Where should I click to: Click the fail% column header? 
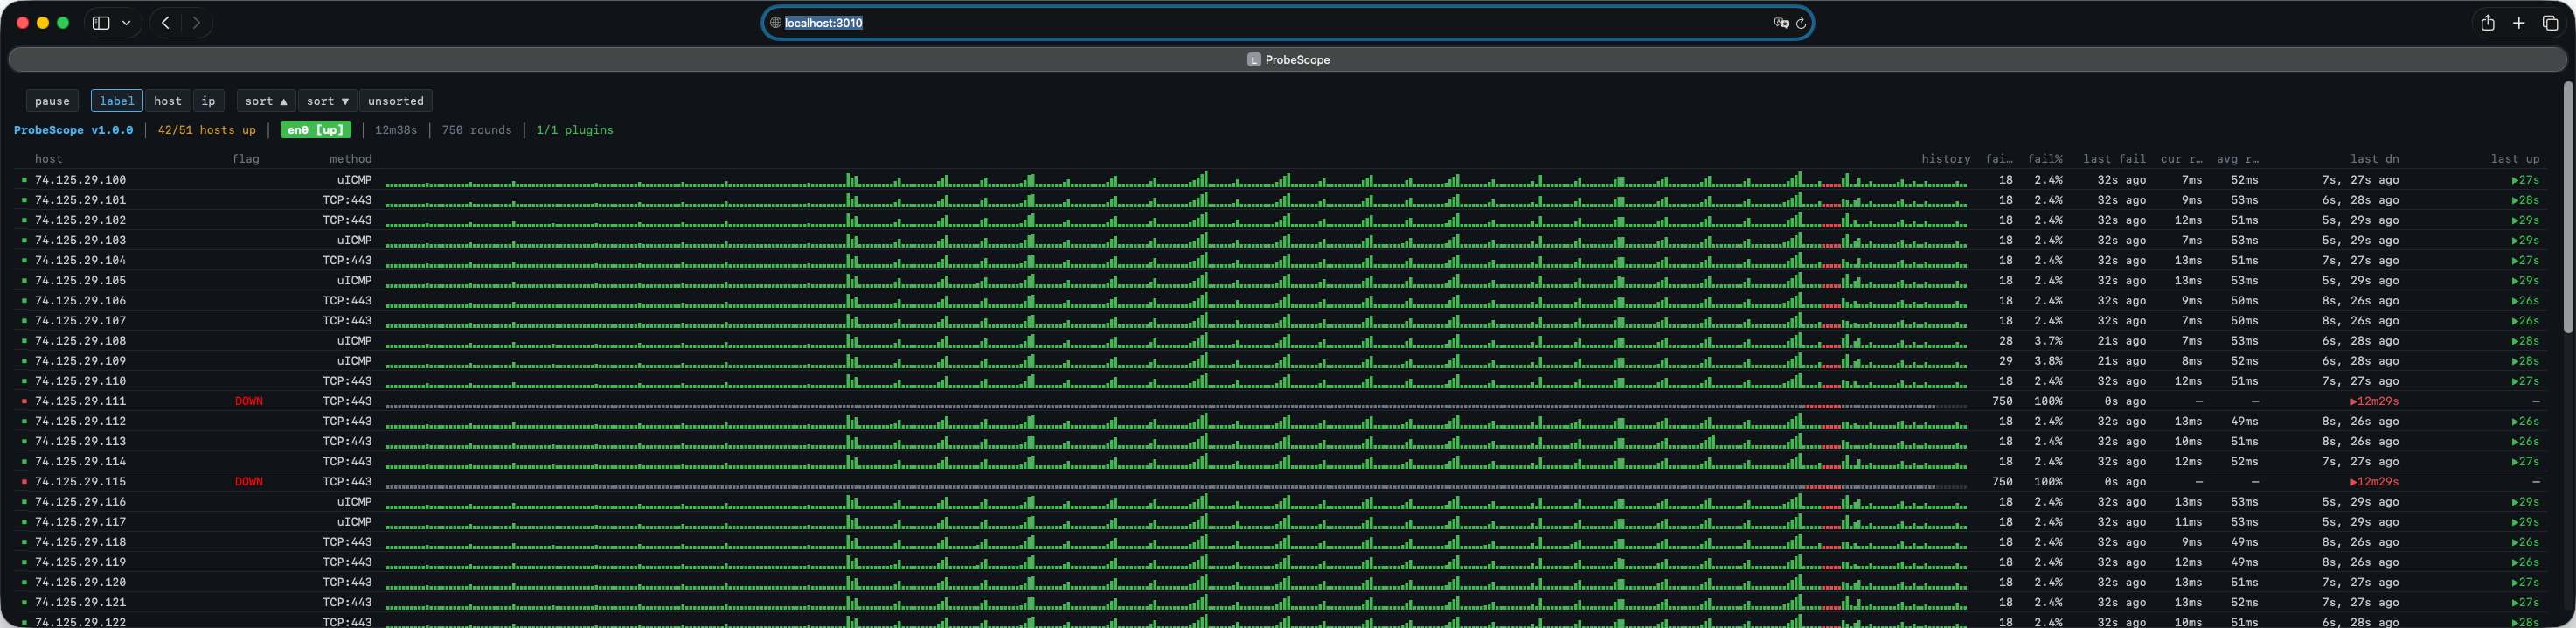[x=2045, y=159]
